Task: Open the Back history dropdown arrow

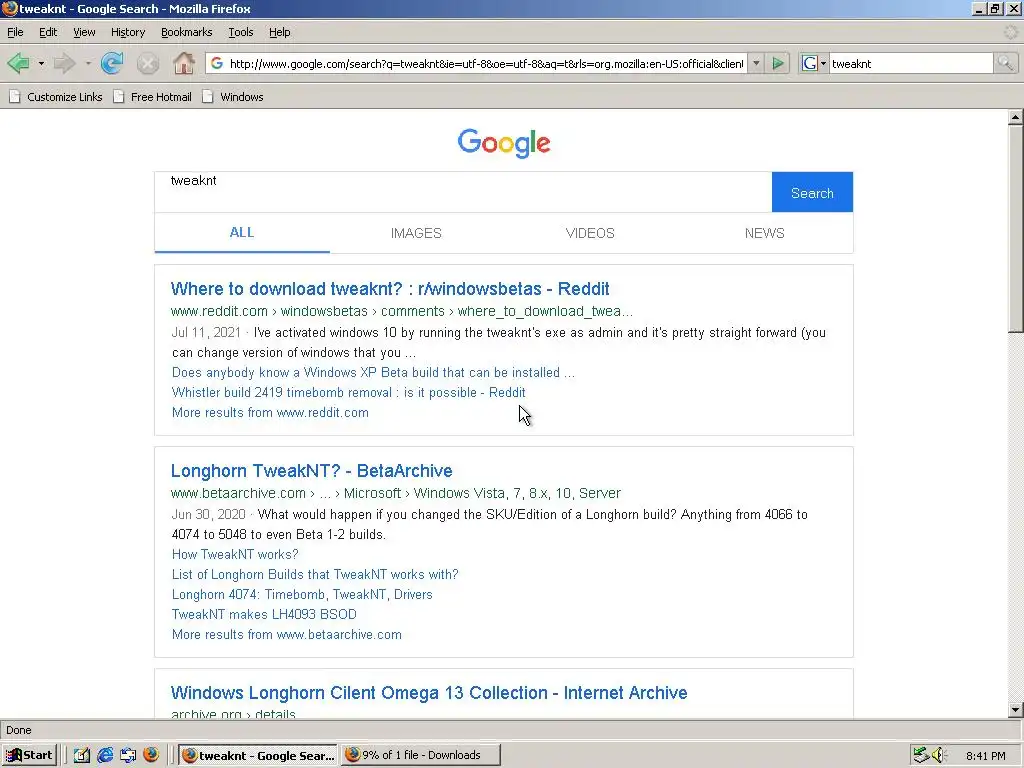Action: (41, 63)
